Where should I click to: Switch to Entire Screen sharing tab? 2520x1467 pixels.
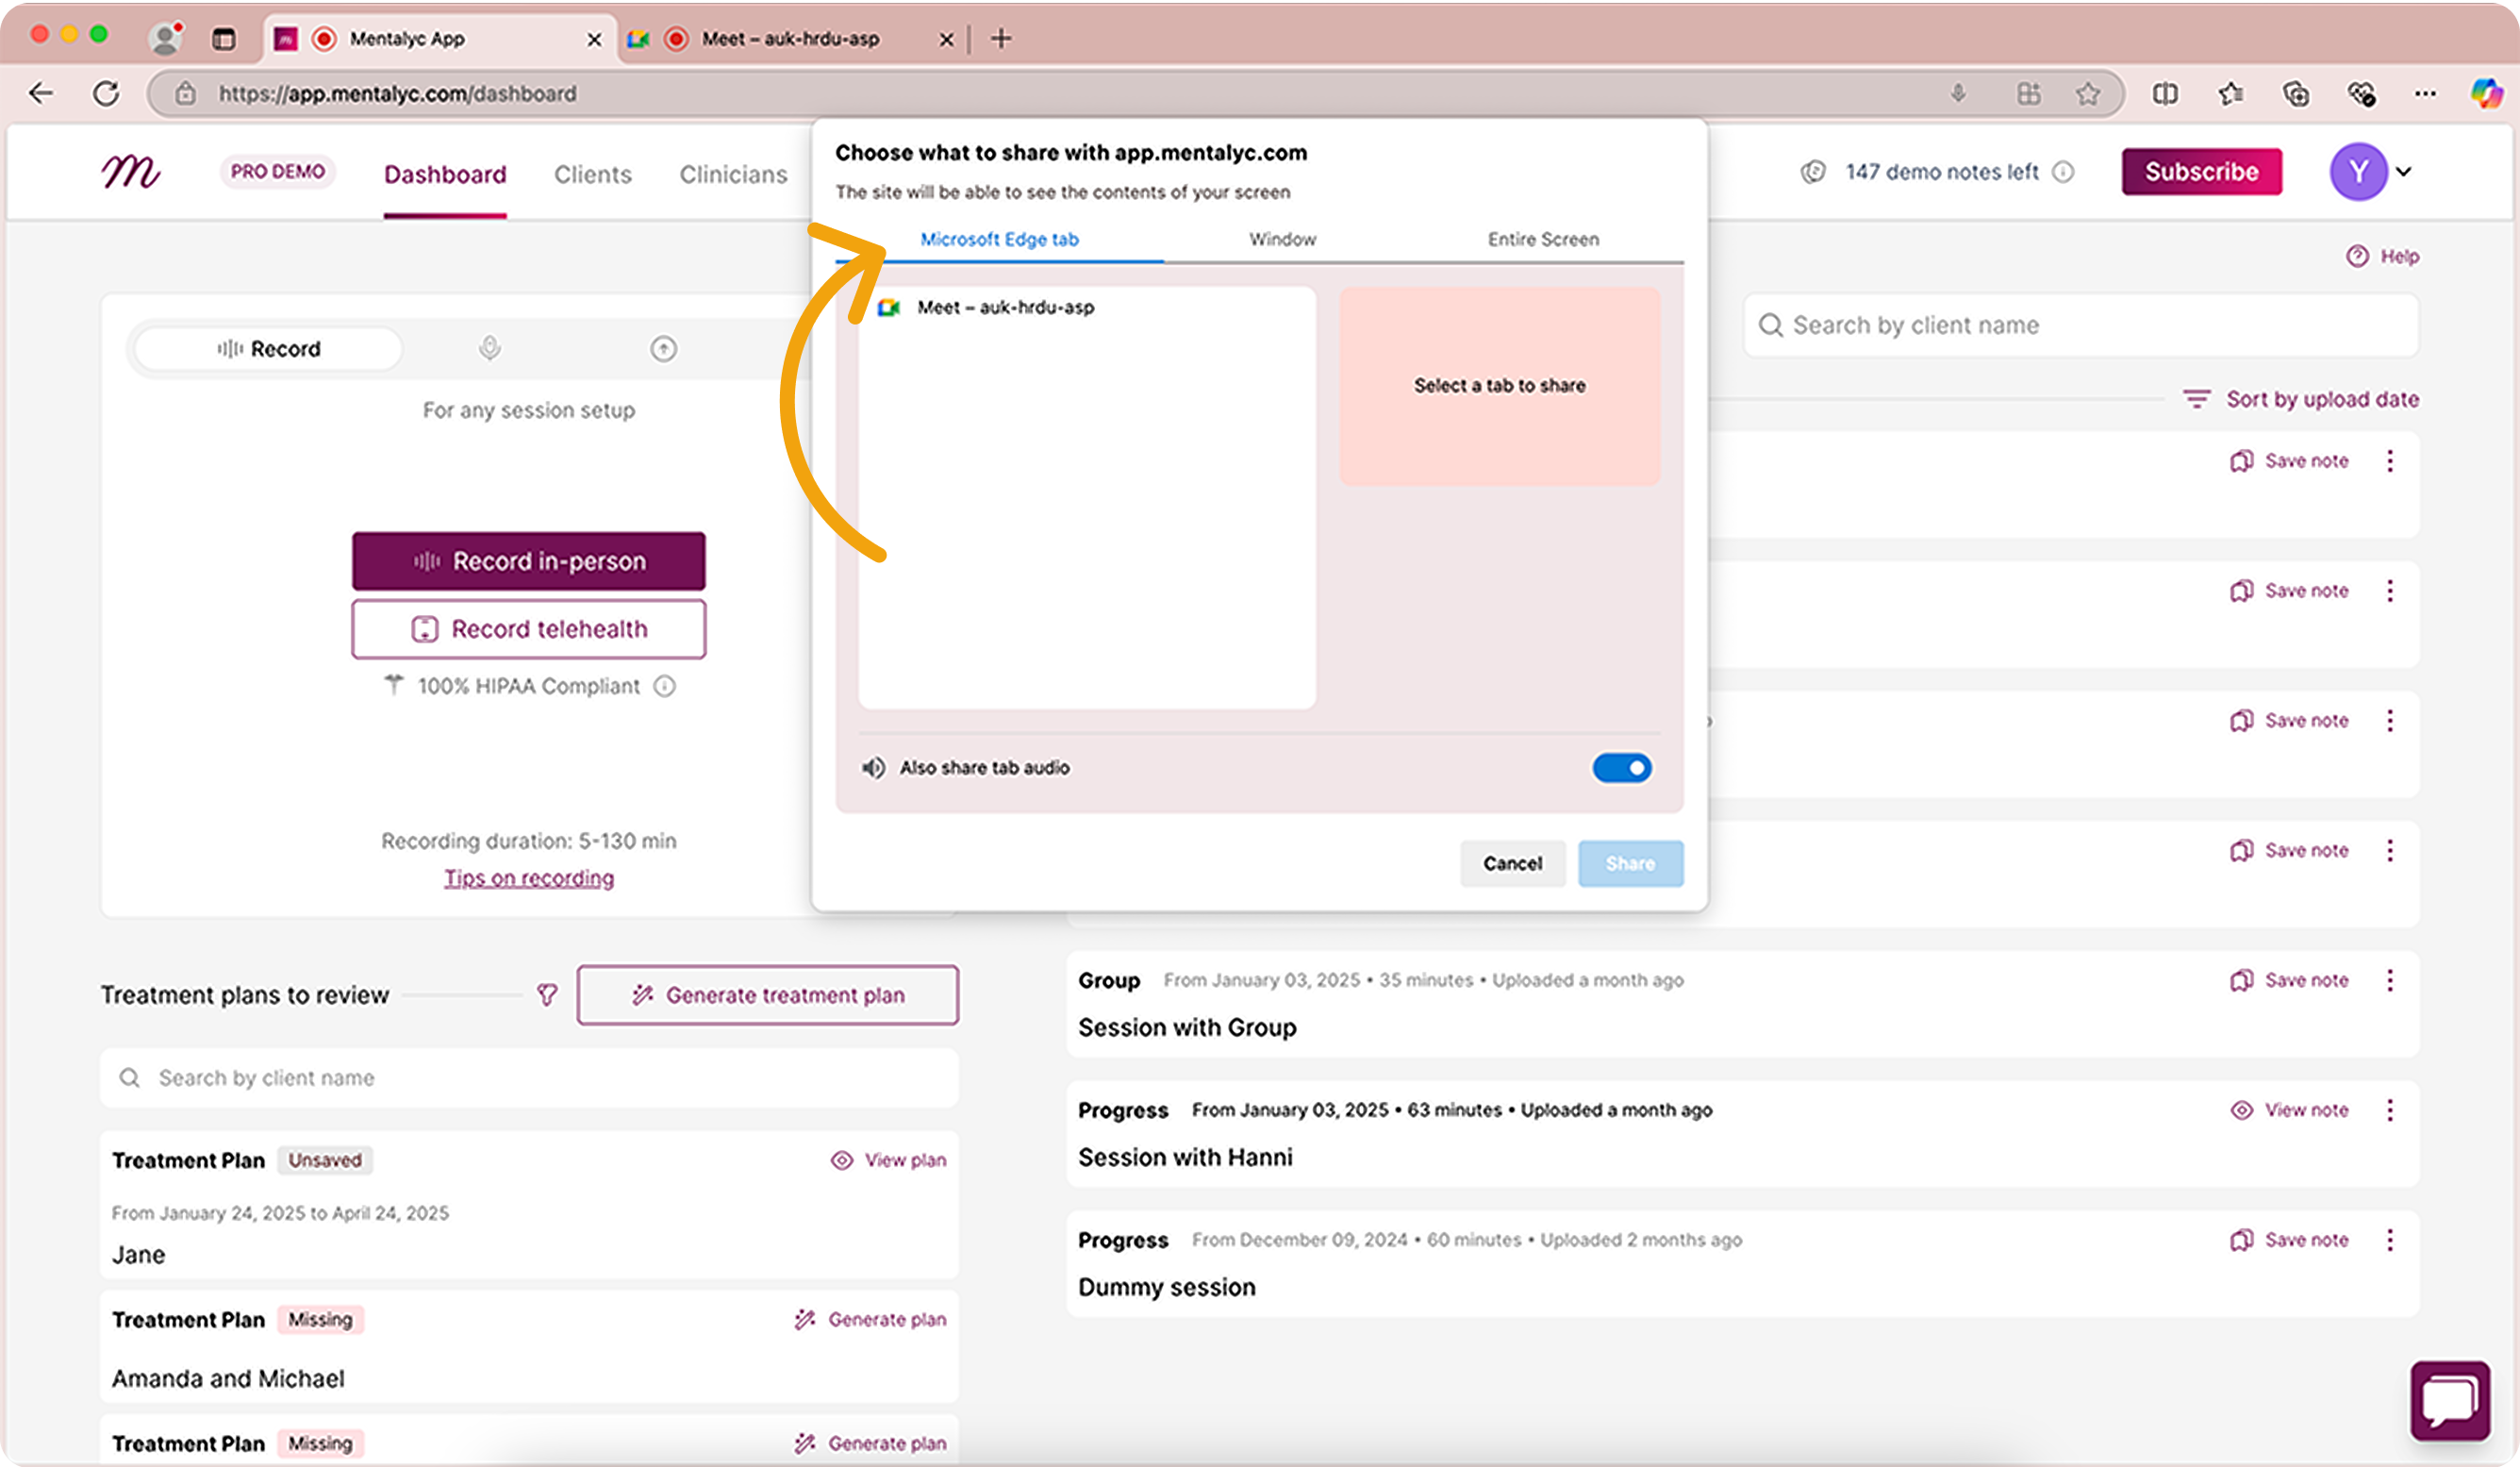click(1543, 240)
